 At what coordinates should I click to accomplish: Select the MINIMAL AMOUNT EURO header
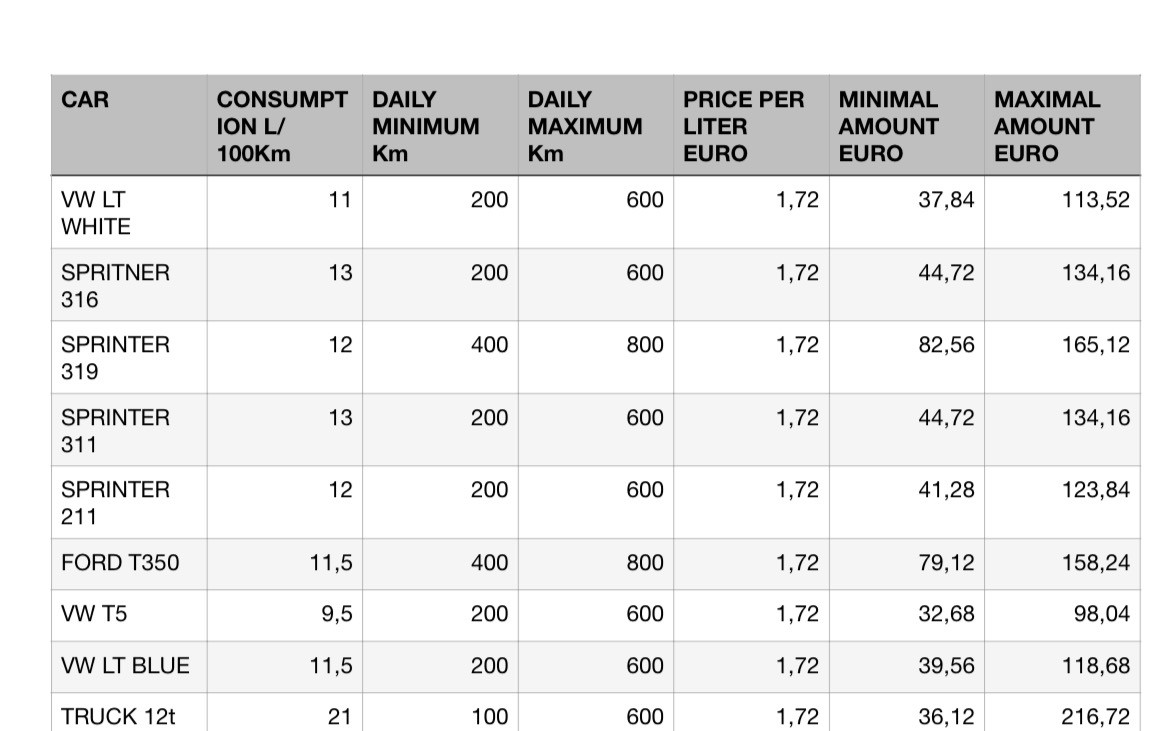[x=907, y=125]
